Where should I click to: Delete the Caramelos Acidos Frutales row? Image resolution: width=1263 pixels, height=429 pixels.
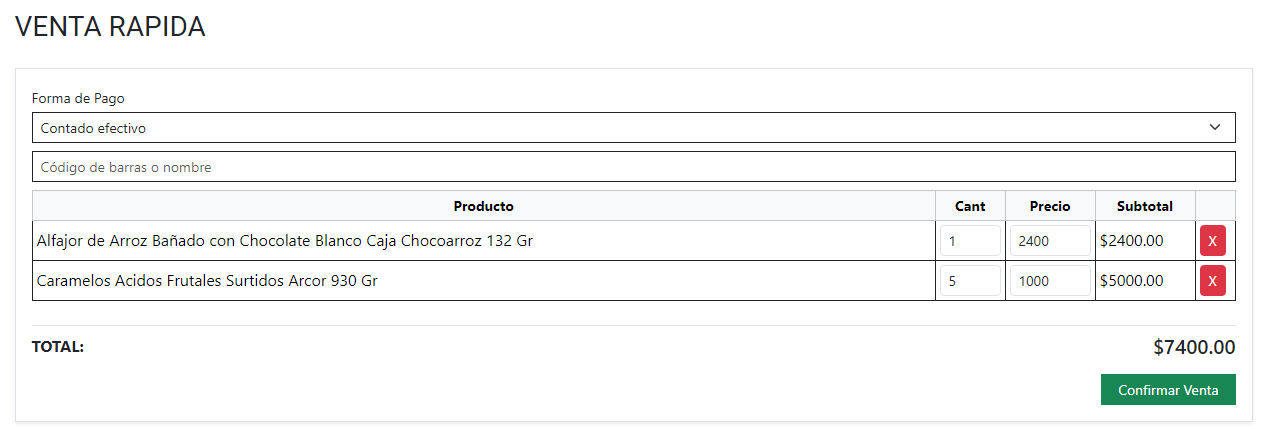pos(1212,281)
